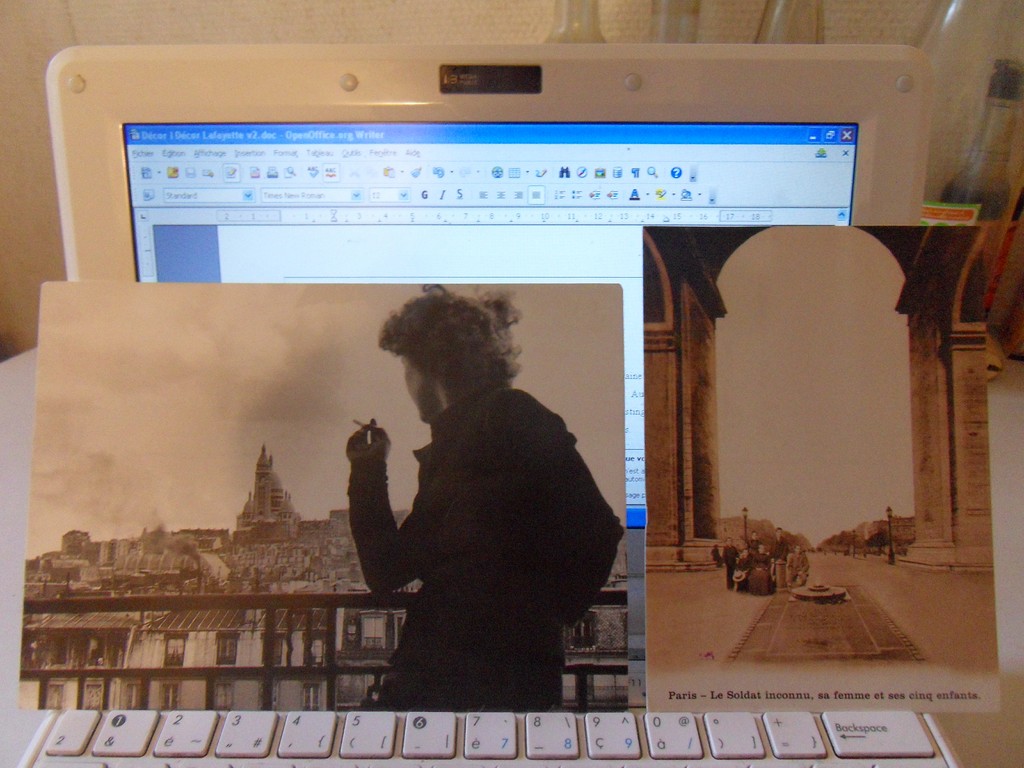Toggle nonprinting characters pilcrow button
The image size is (1024, 768).
(x=634, y=173)
